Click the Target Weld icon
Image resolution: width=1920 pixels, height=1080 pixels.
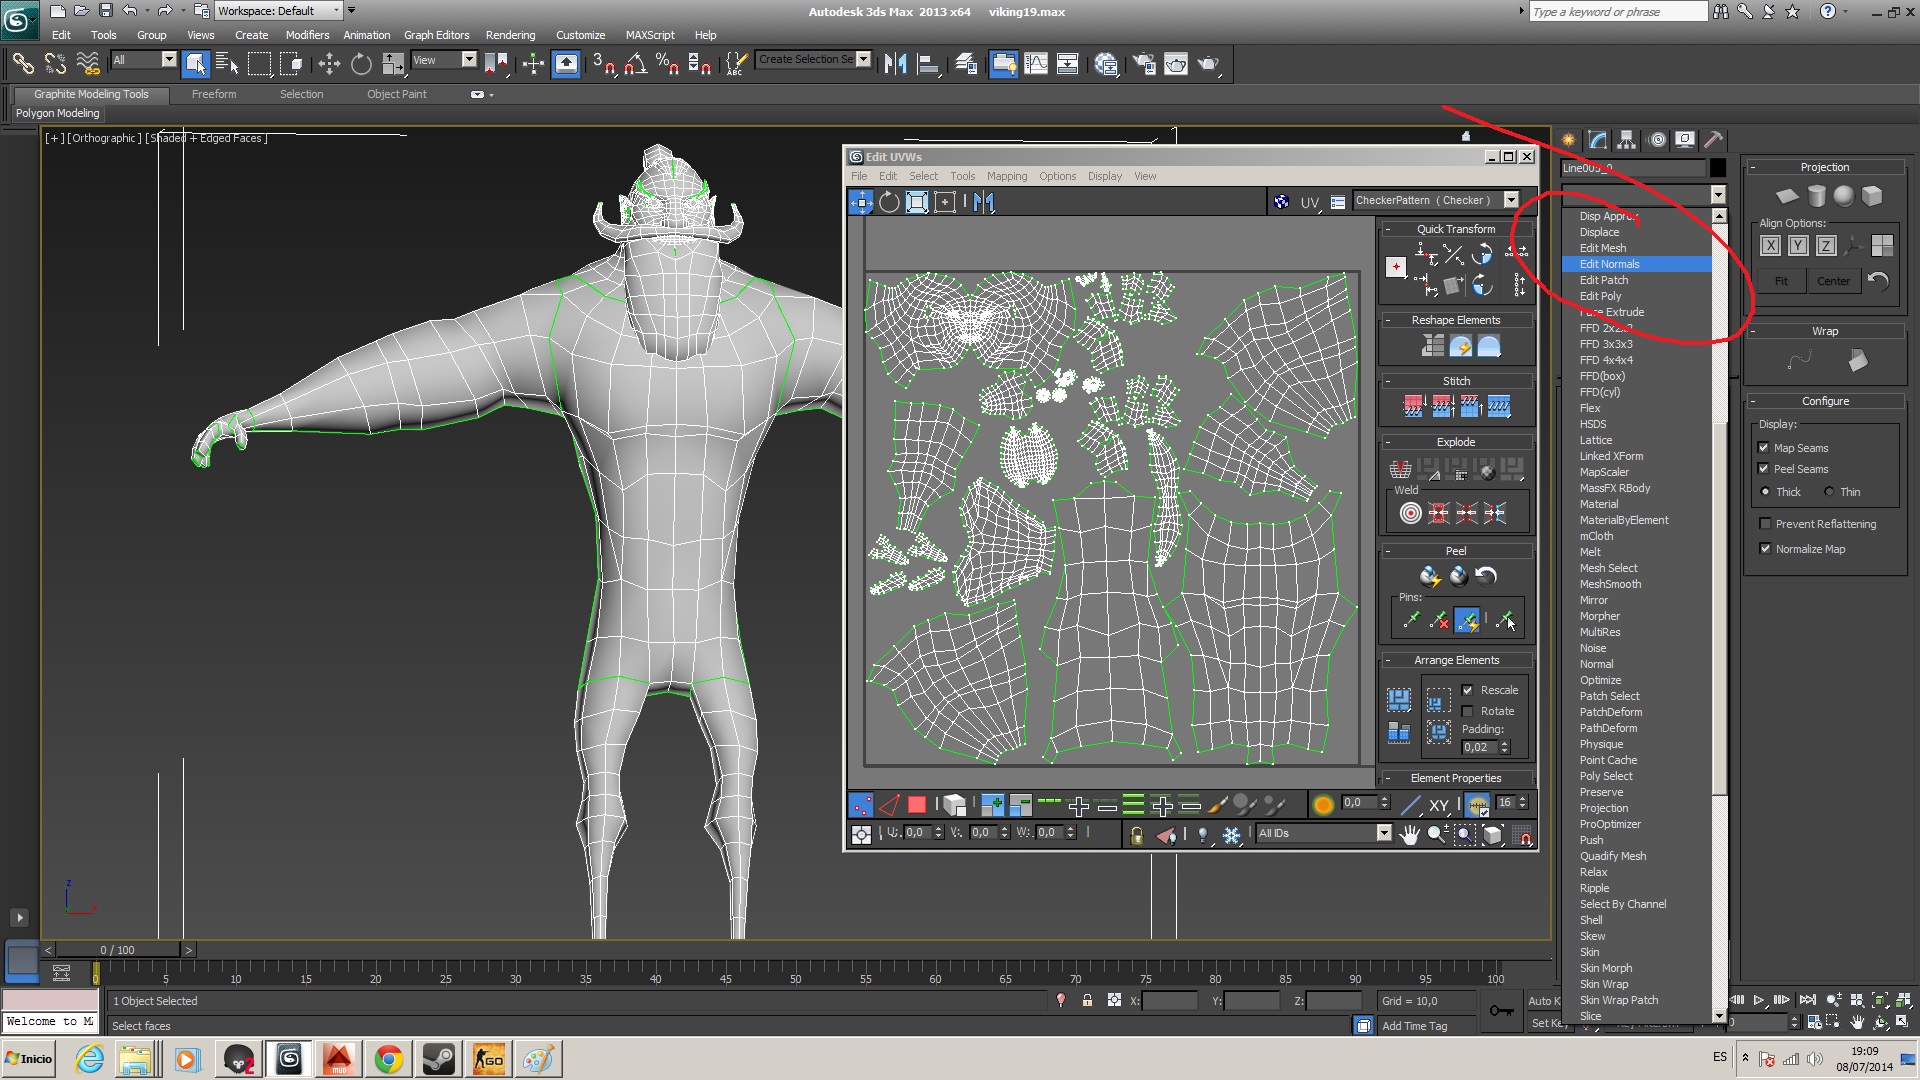[x=1410, y=514]
